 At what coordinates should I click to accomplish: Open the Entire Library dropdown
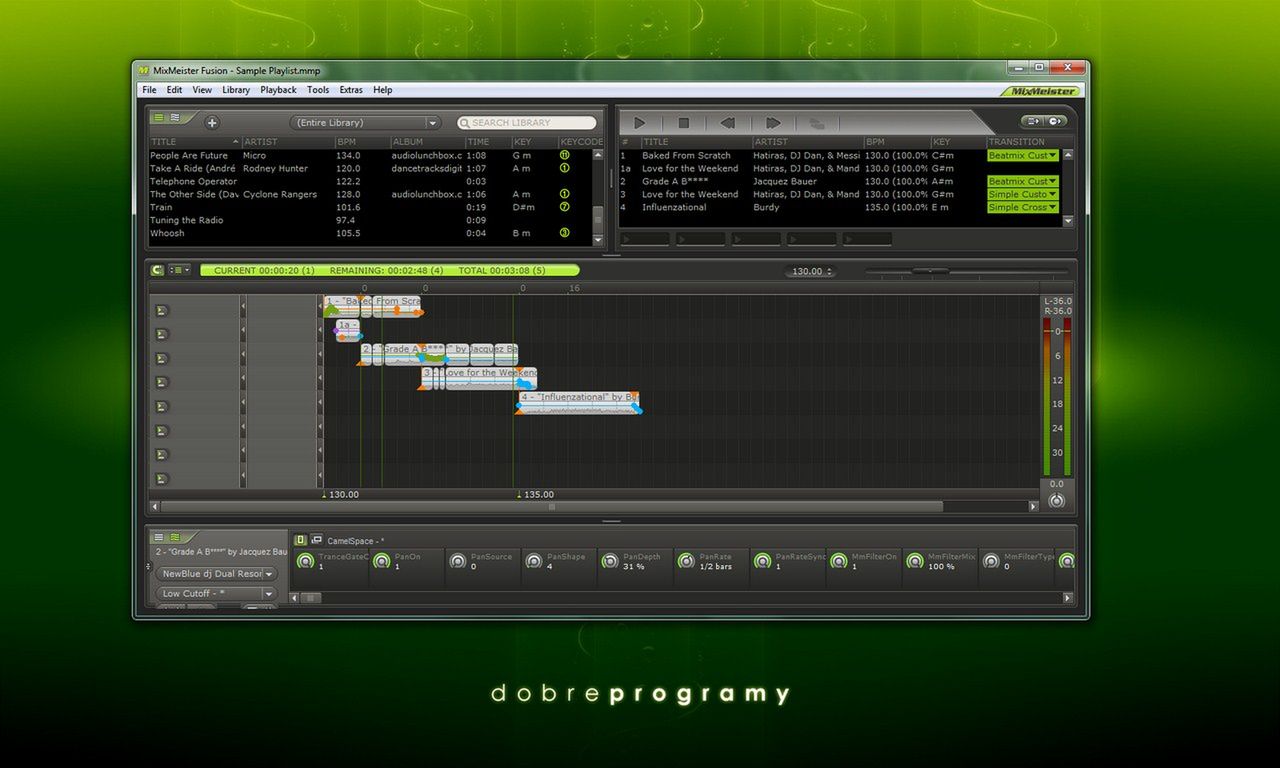click(x=365, y=122)
